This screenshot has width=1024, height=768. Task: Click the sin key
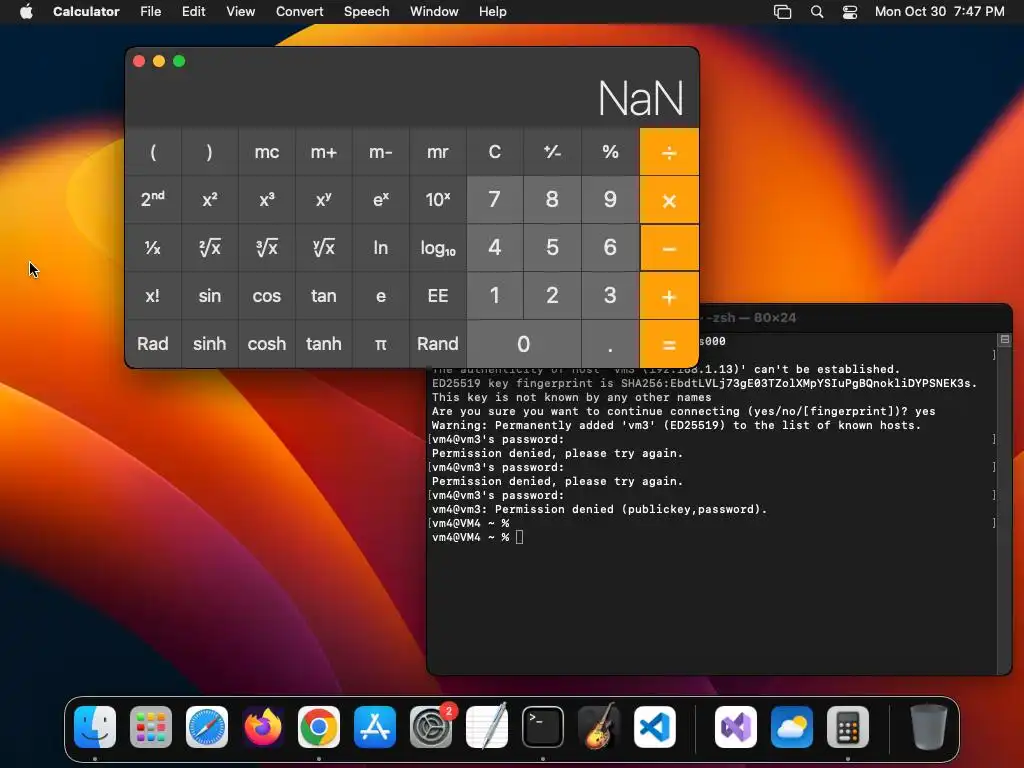(210, 296)
